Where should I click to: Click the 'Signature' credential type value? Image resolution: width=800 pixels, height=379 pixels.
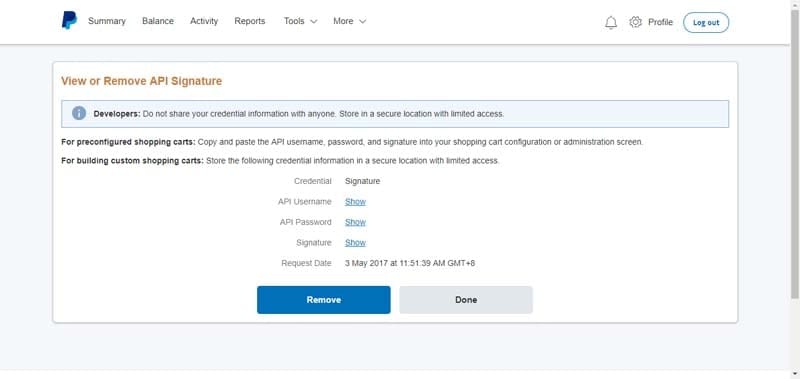(362, 181)
